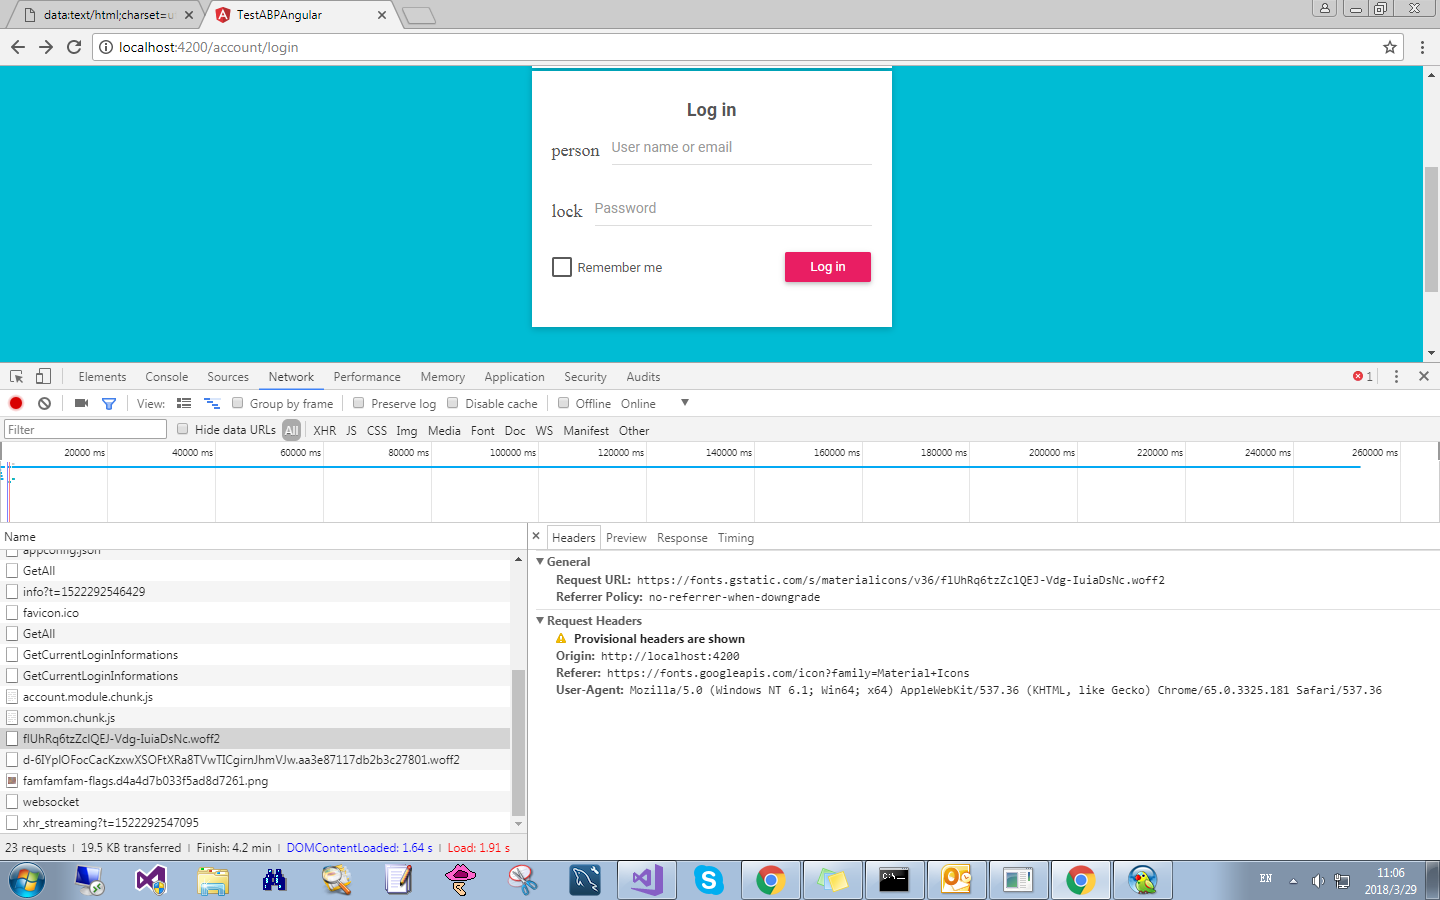Click the network Filter input field
The image size is (1440, 900).
coord(84,428)
